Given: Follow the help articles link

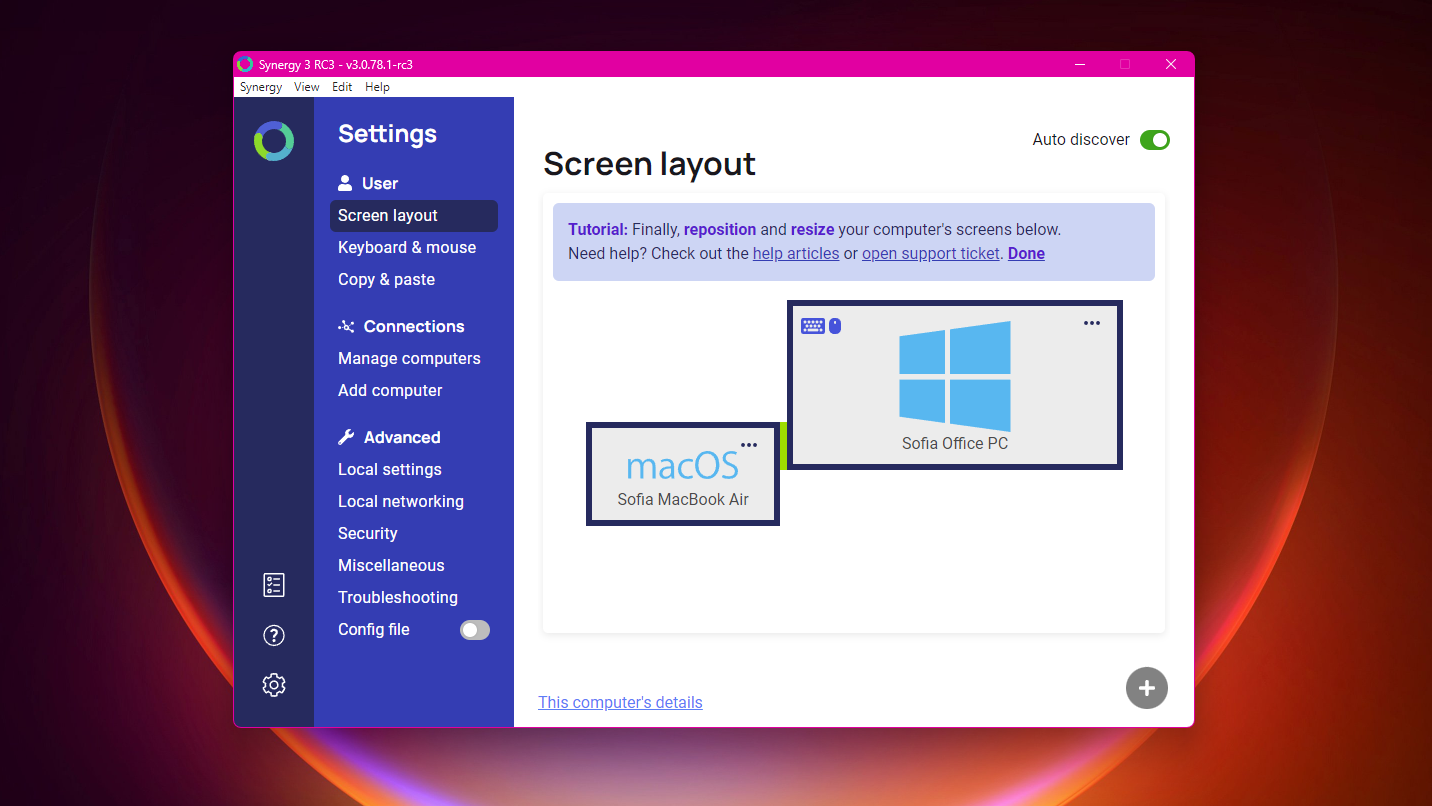Looking at the screenshot, I should 796,254.
